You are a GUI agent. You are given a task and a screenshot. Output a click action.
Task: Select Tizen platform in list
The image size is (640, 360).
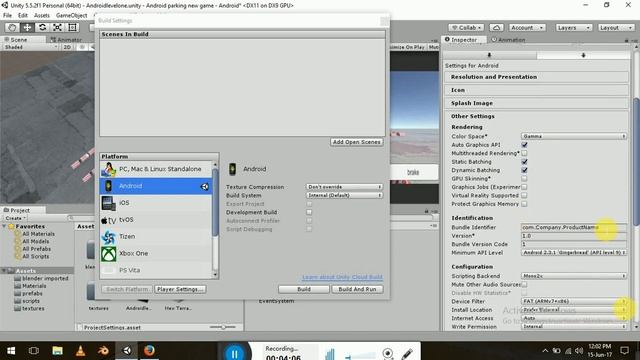[156, 236]
